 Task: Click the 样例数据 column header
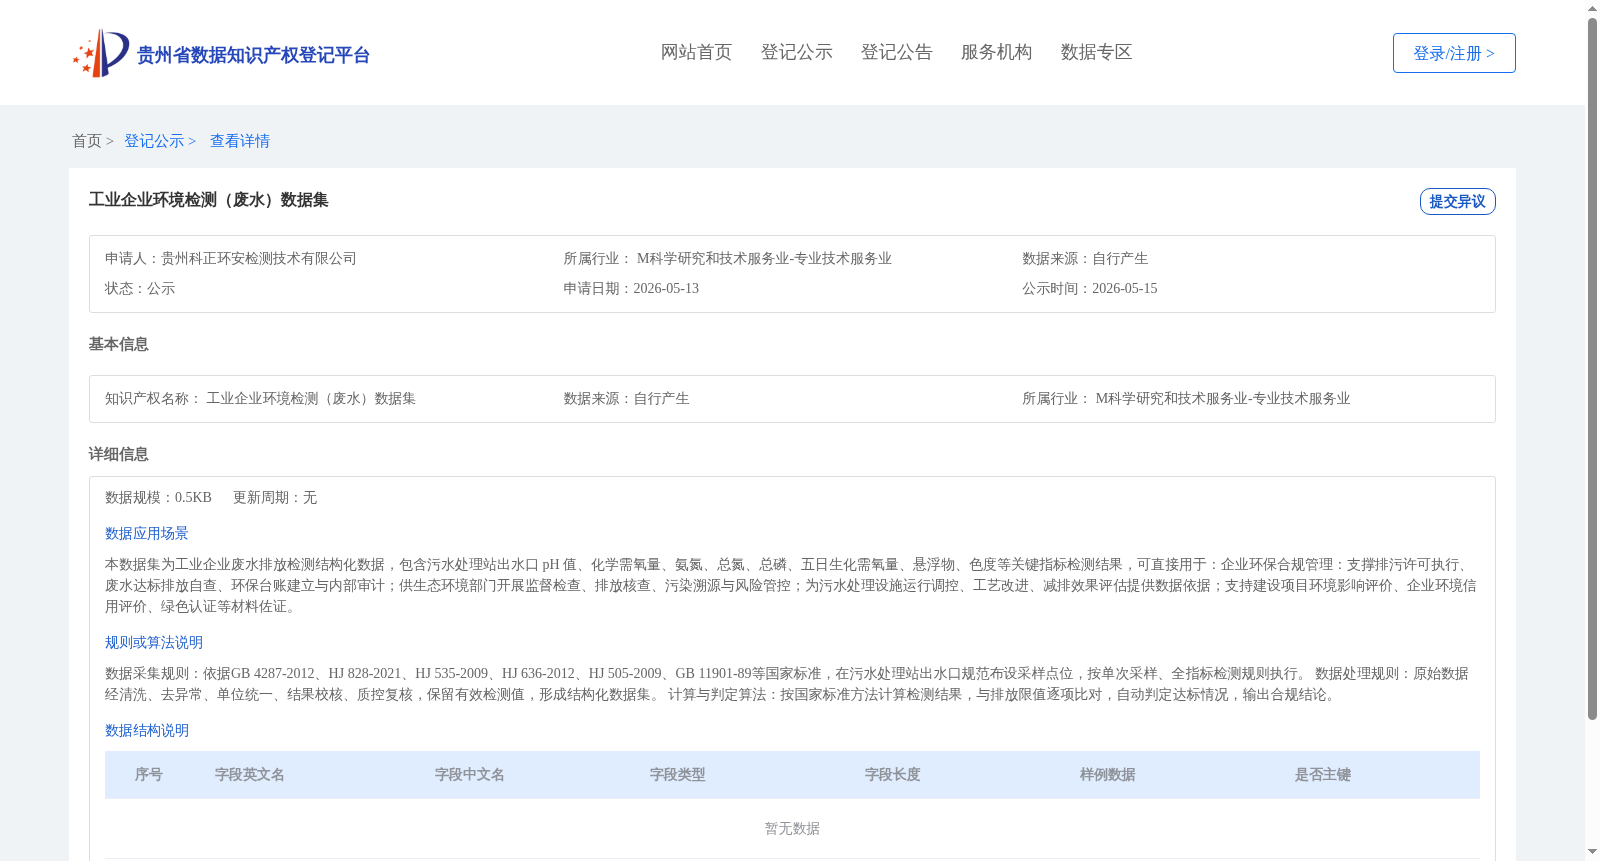1108,775
